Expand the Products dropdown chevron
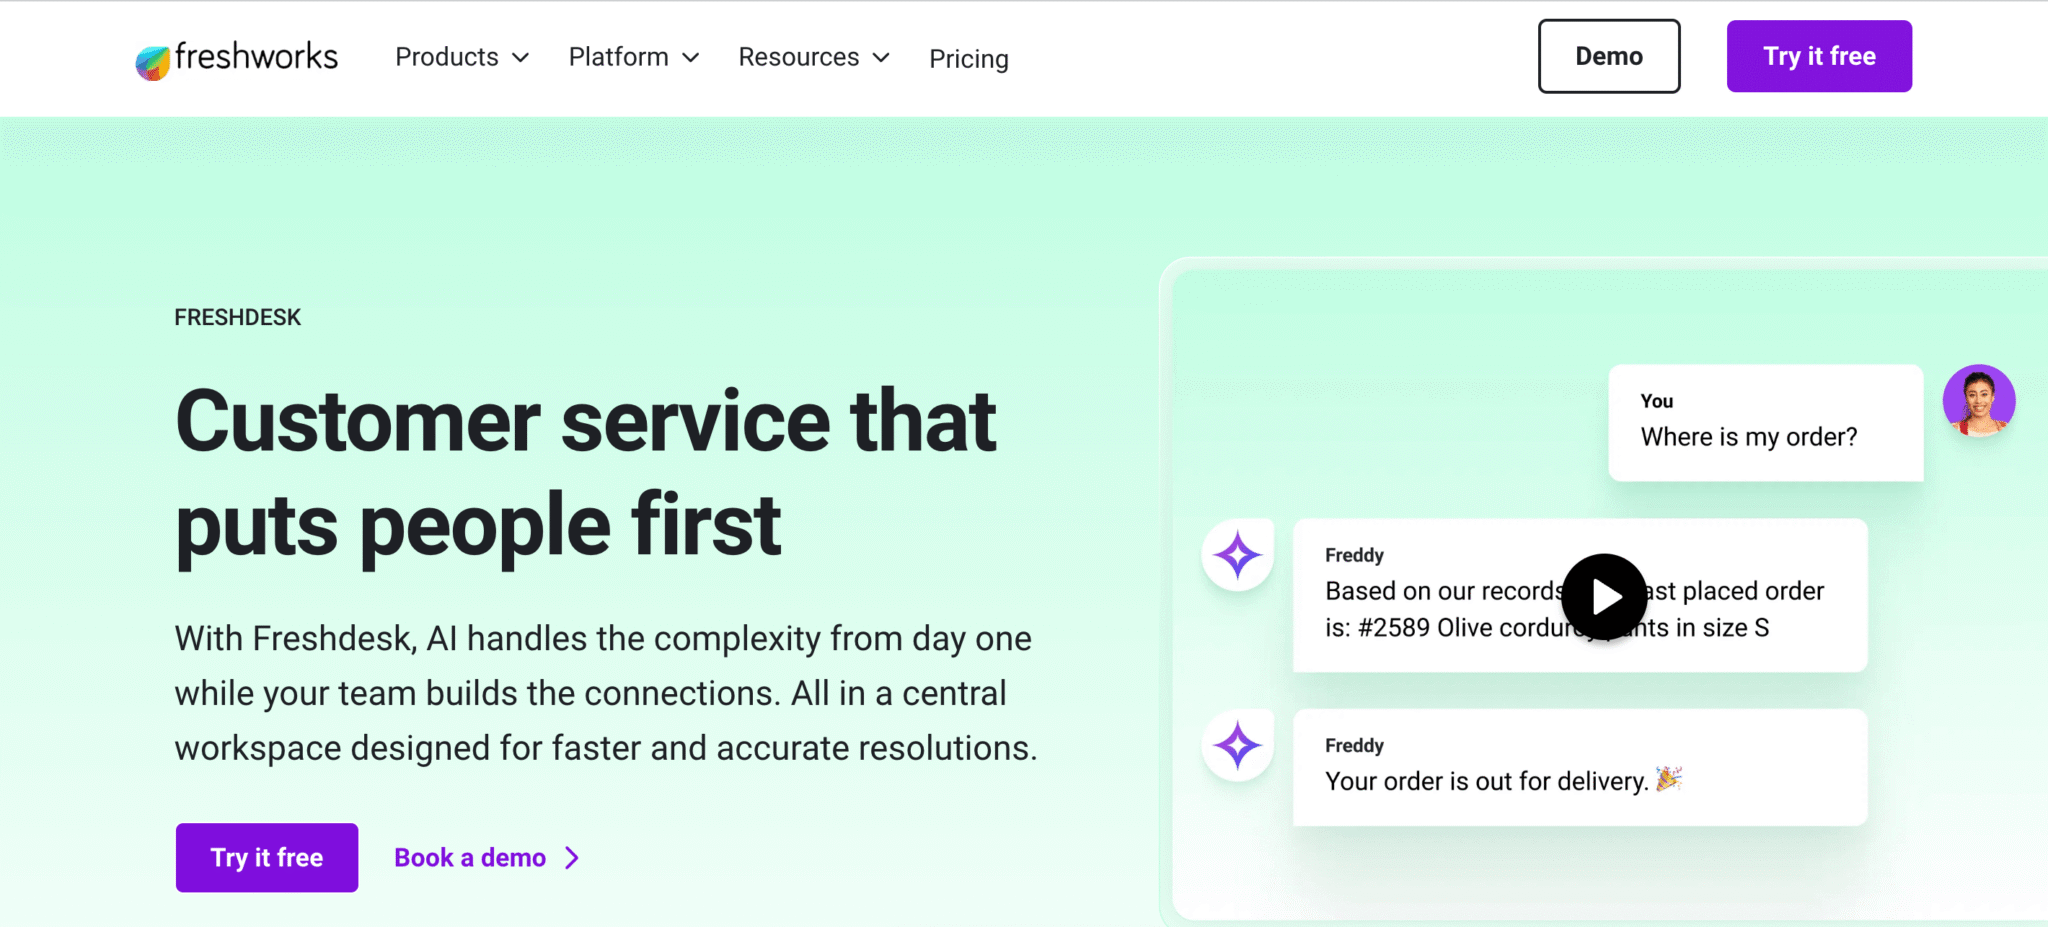The width and height of the screenshot is (2048, 927). point(521,58)
